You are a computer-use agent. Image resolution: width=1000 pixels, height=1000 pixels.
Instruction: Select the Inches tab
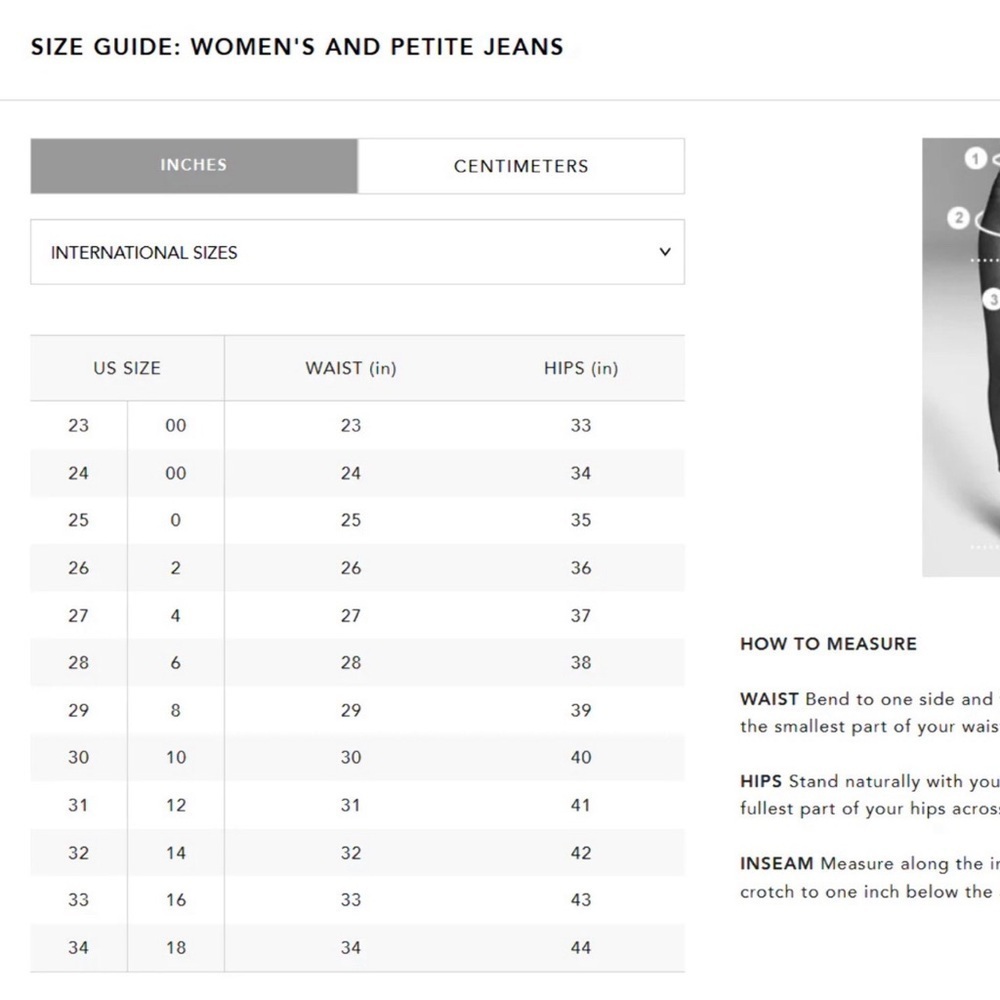(x=194, y=166)
